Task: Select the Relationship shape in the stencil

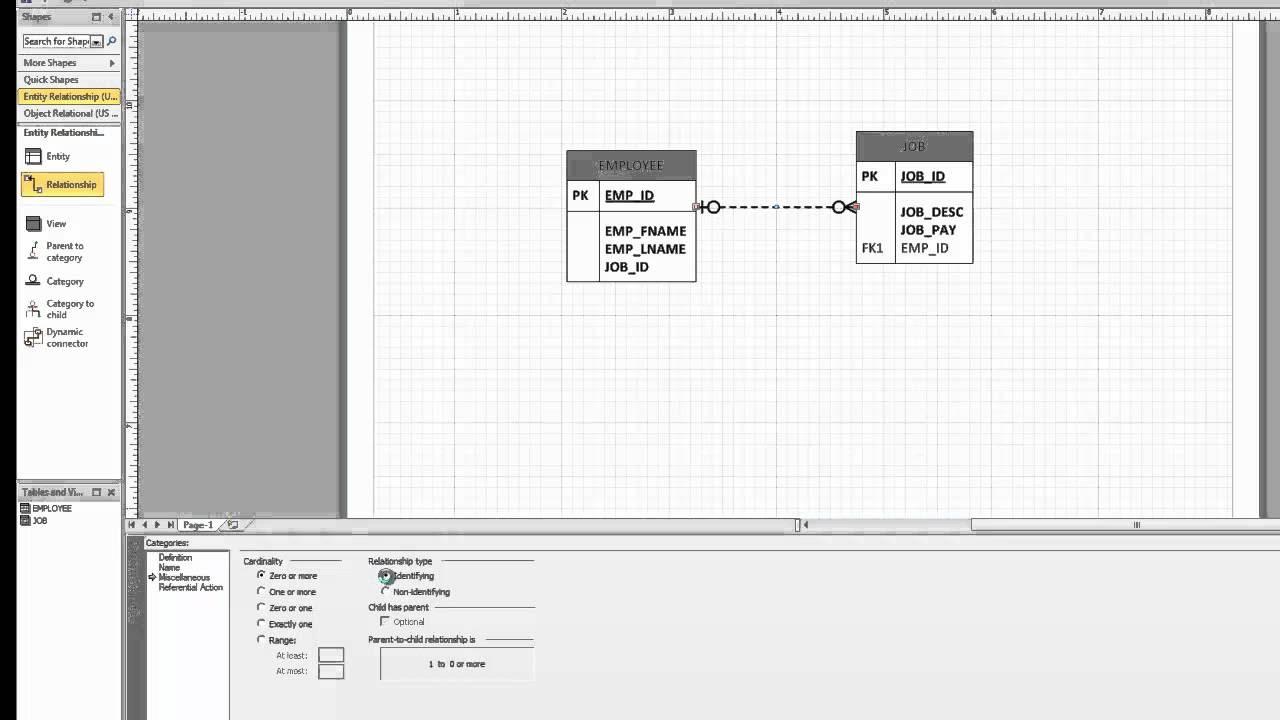Action: click(x=62, y=184)
